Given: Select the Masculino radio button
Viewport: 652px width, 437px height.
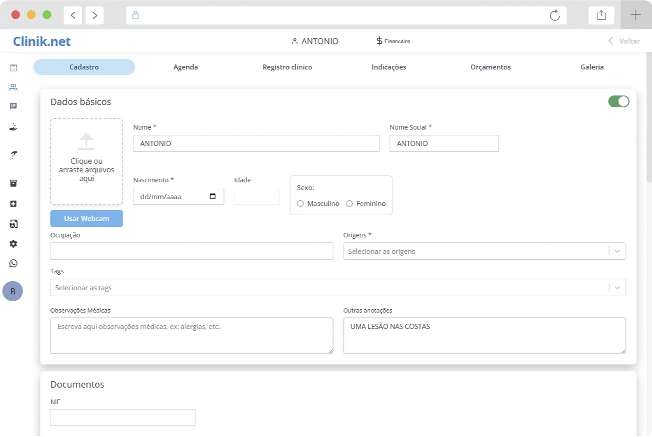Looking at the screenshot, I should point(301,203).
